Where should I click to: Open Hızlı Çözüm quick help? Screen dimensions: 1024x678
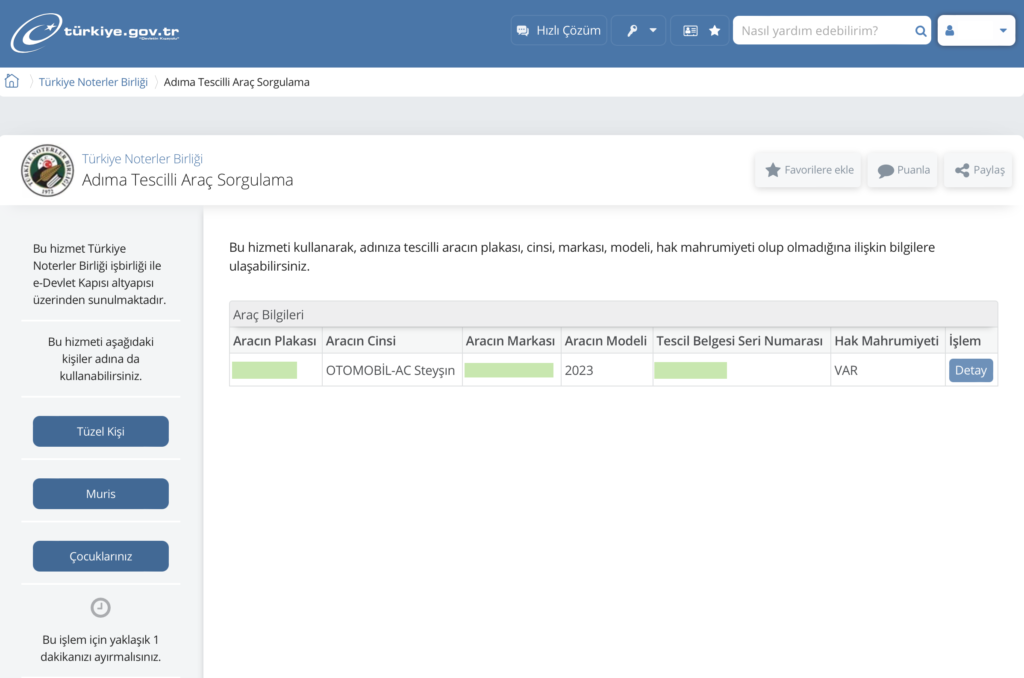coord(558,31)
